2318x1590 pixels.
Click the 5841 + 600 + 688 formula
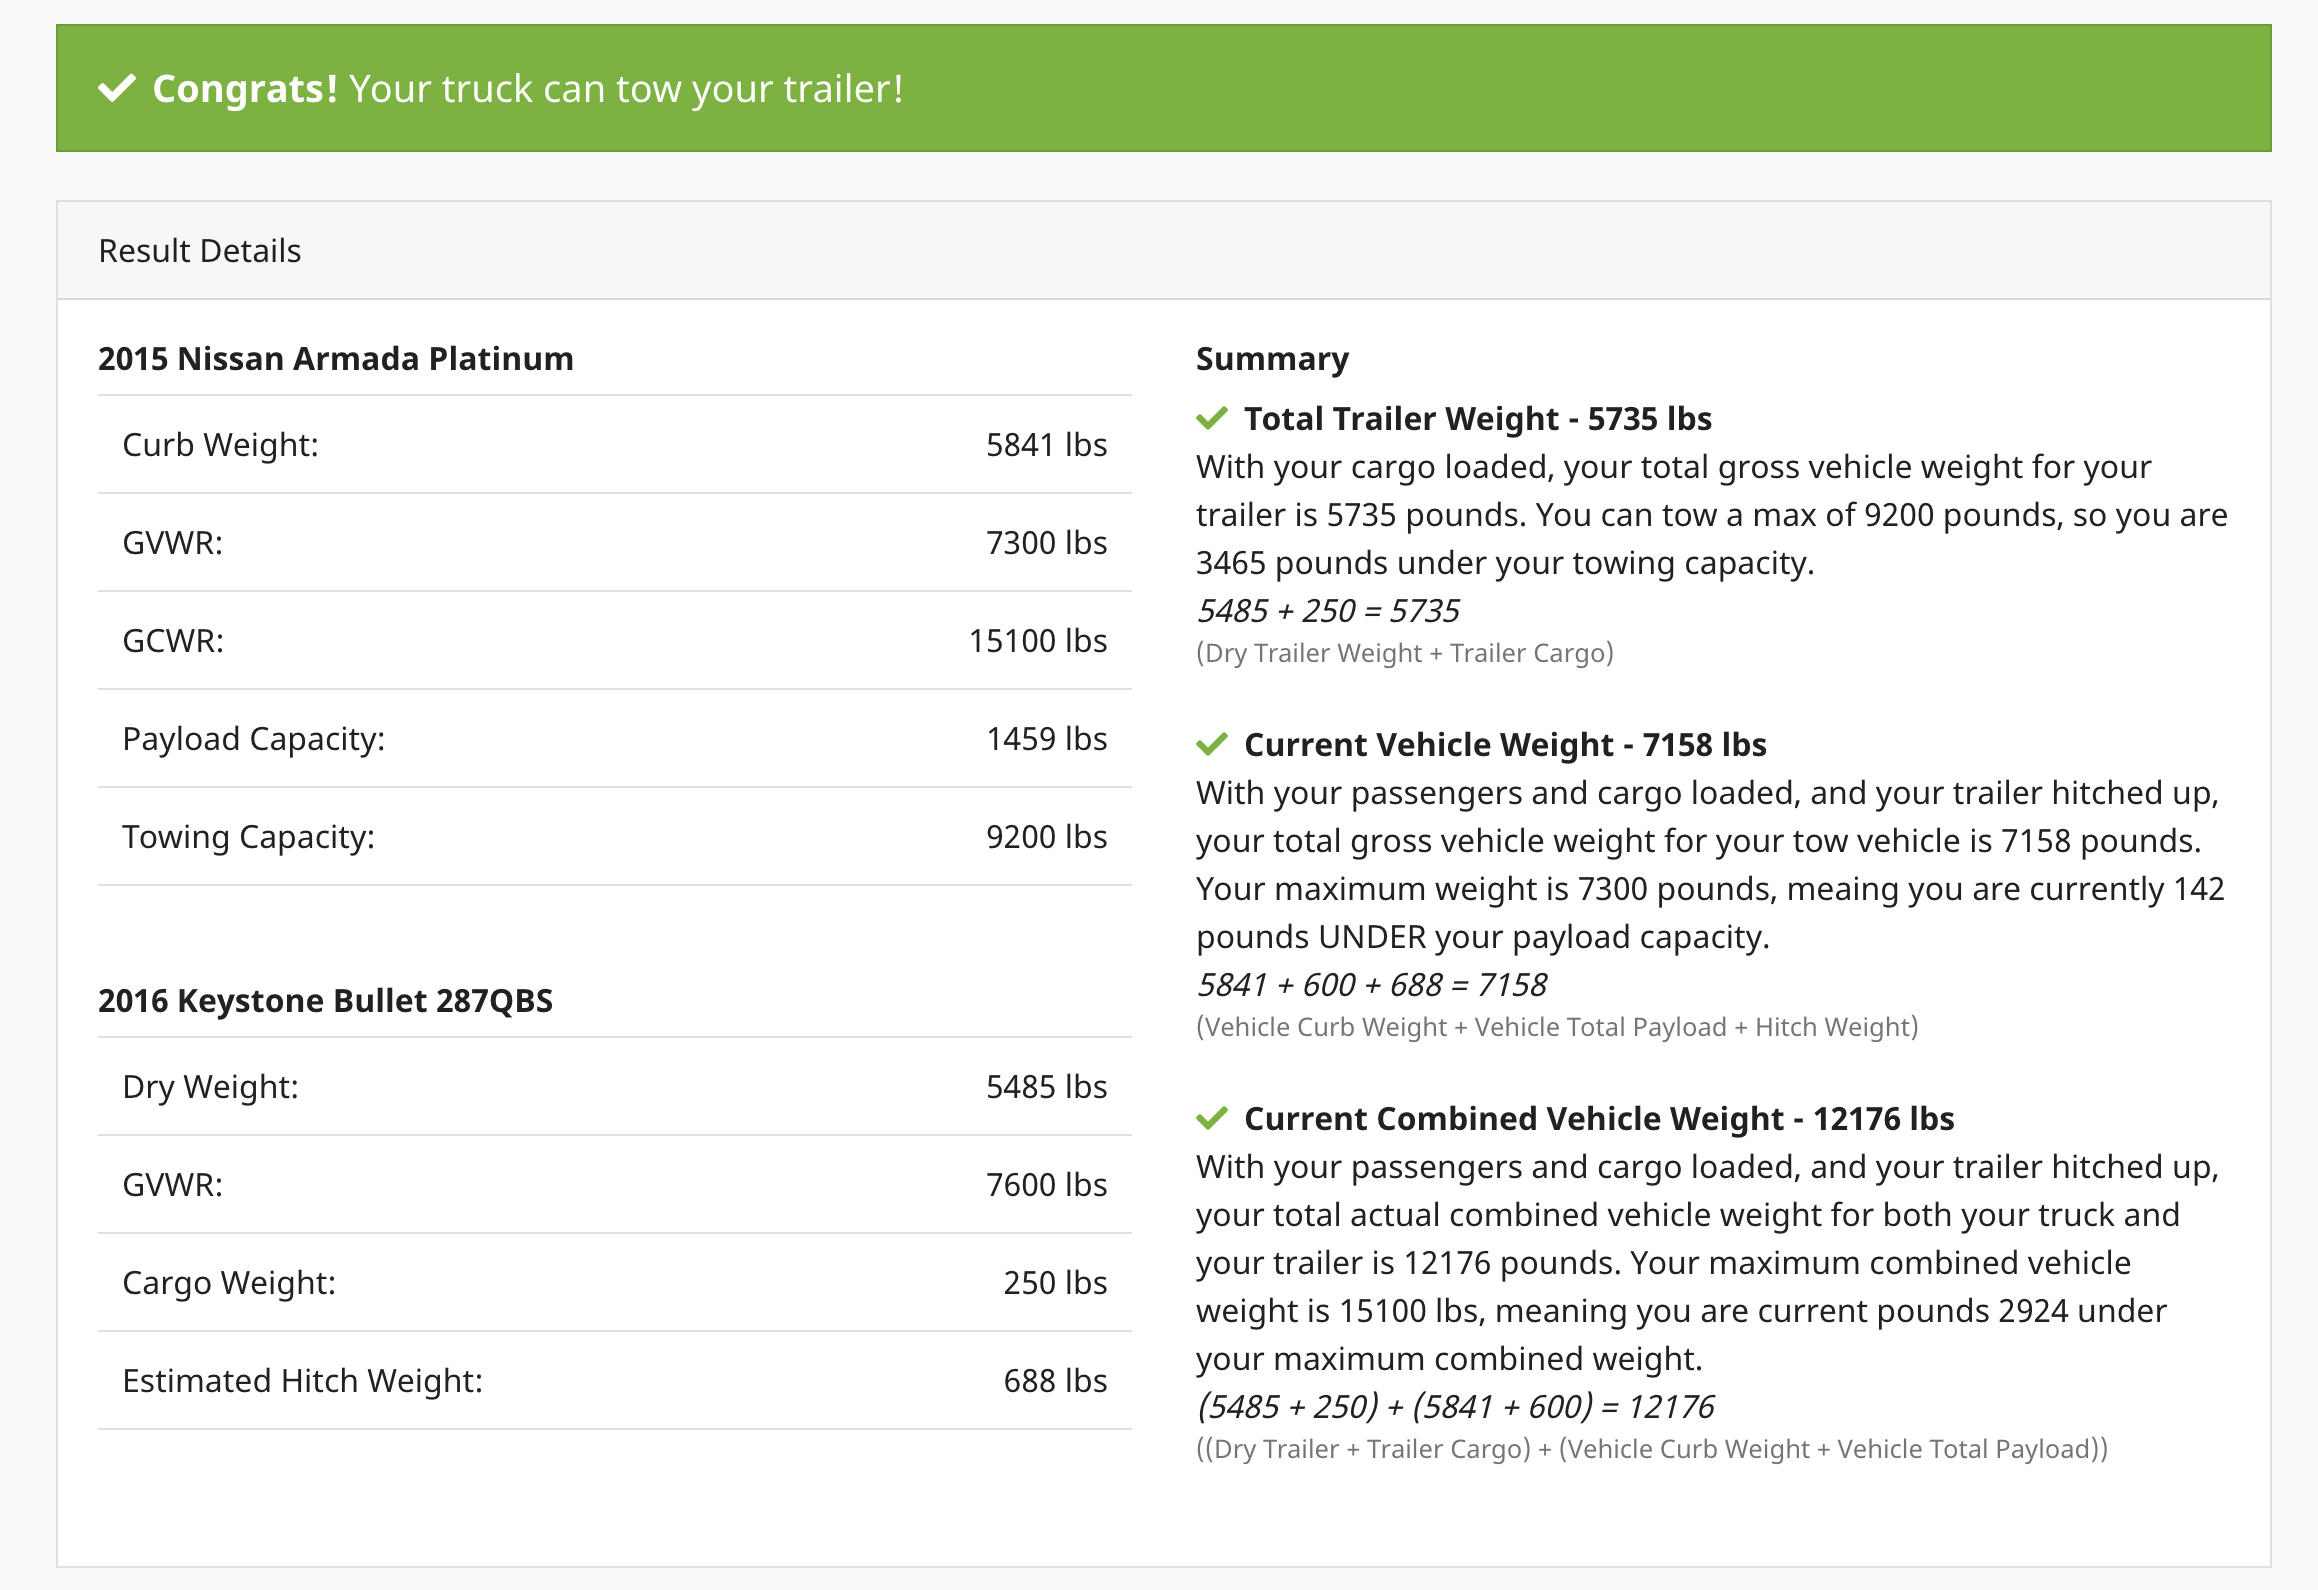point(1372,985)
